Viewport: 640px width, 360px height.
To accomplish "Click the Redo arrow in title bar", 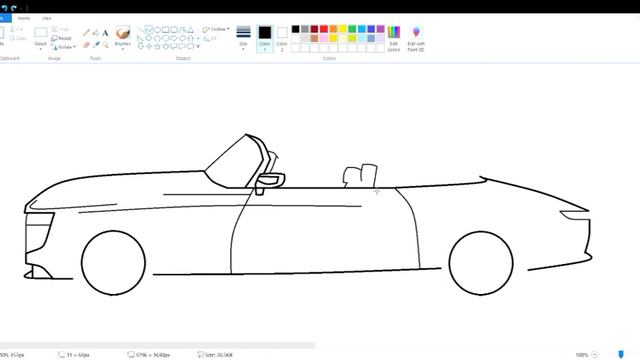I will (x=13, y=8).
